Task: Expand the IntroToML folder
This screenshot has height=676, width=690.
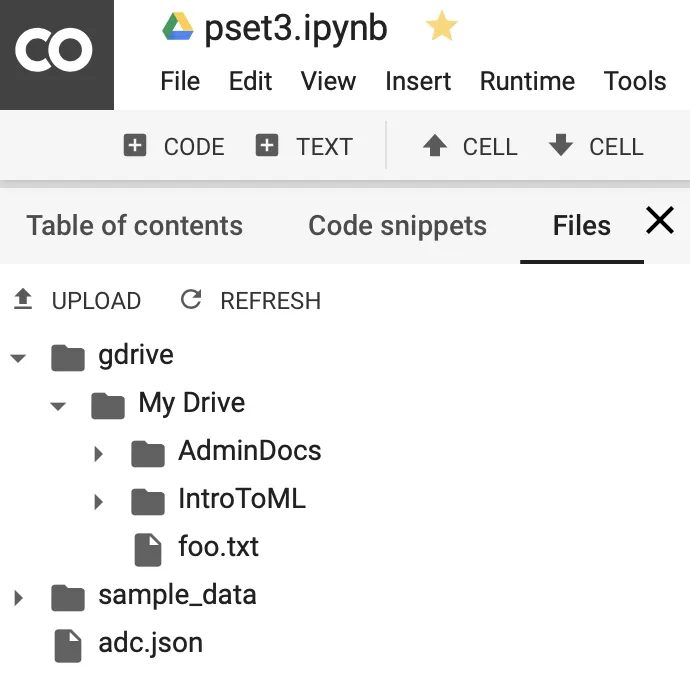Action: click(x=98, y=501)
